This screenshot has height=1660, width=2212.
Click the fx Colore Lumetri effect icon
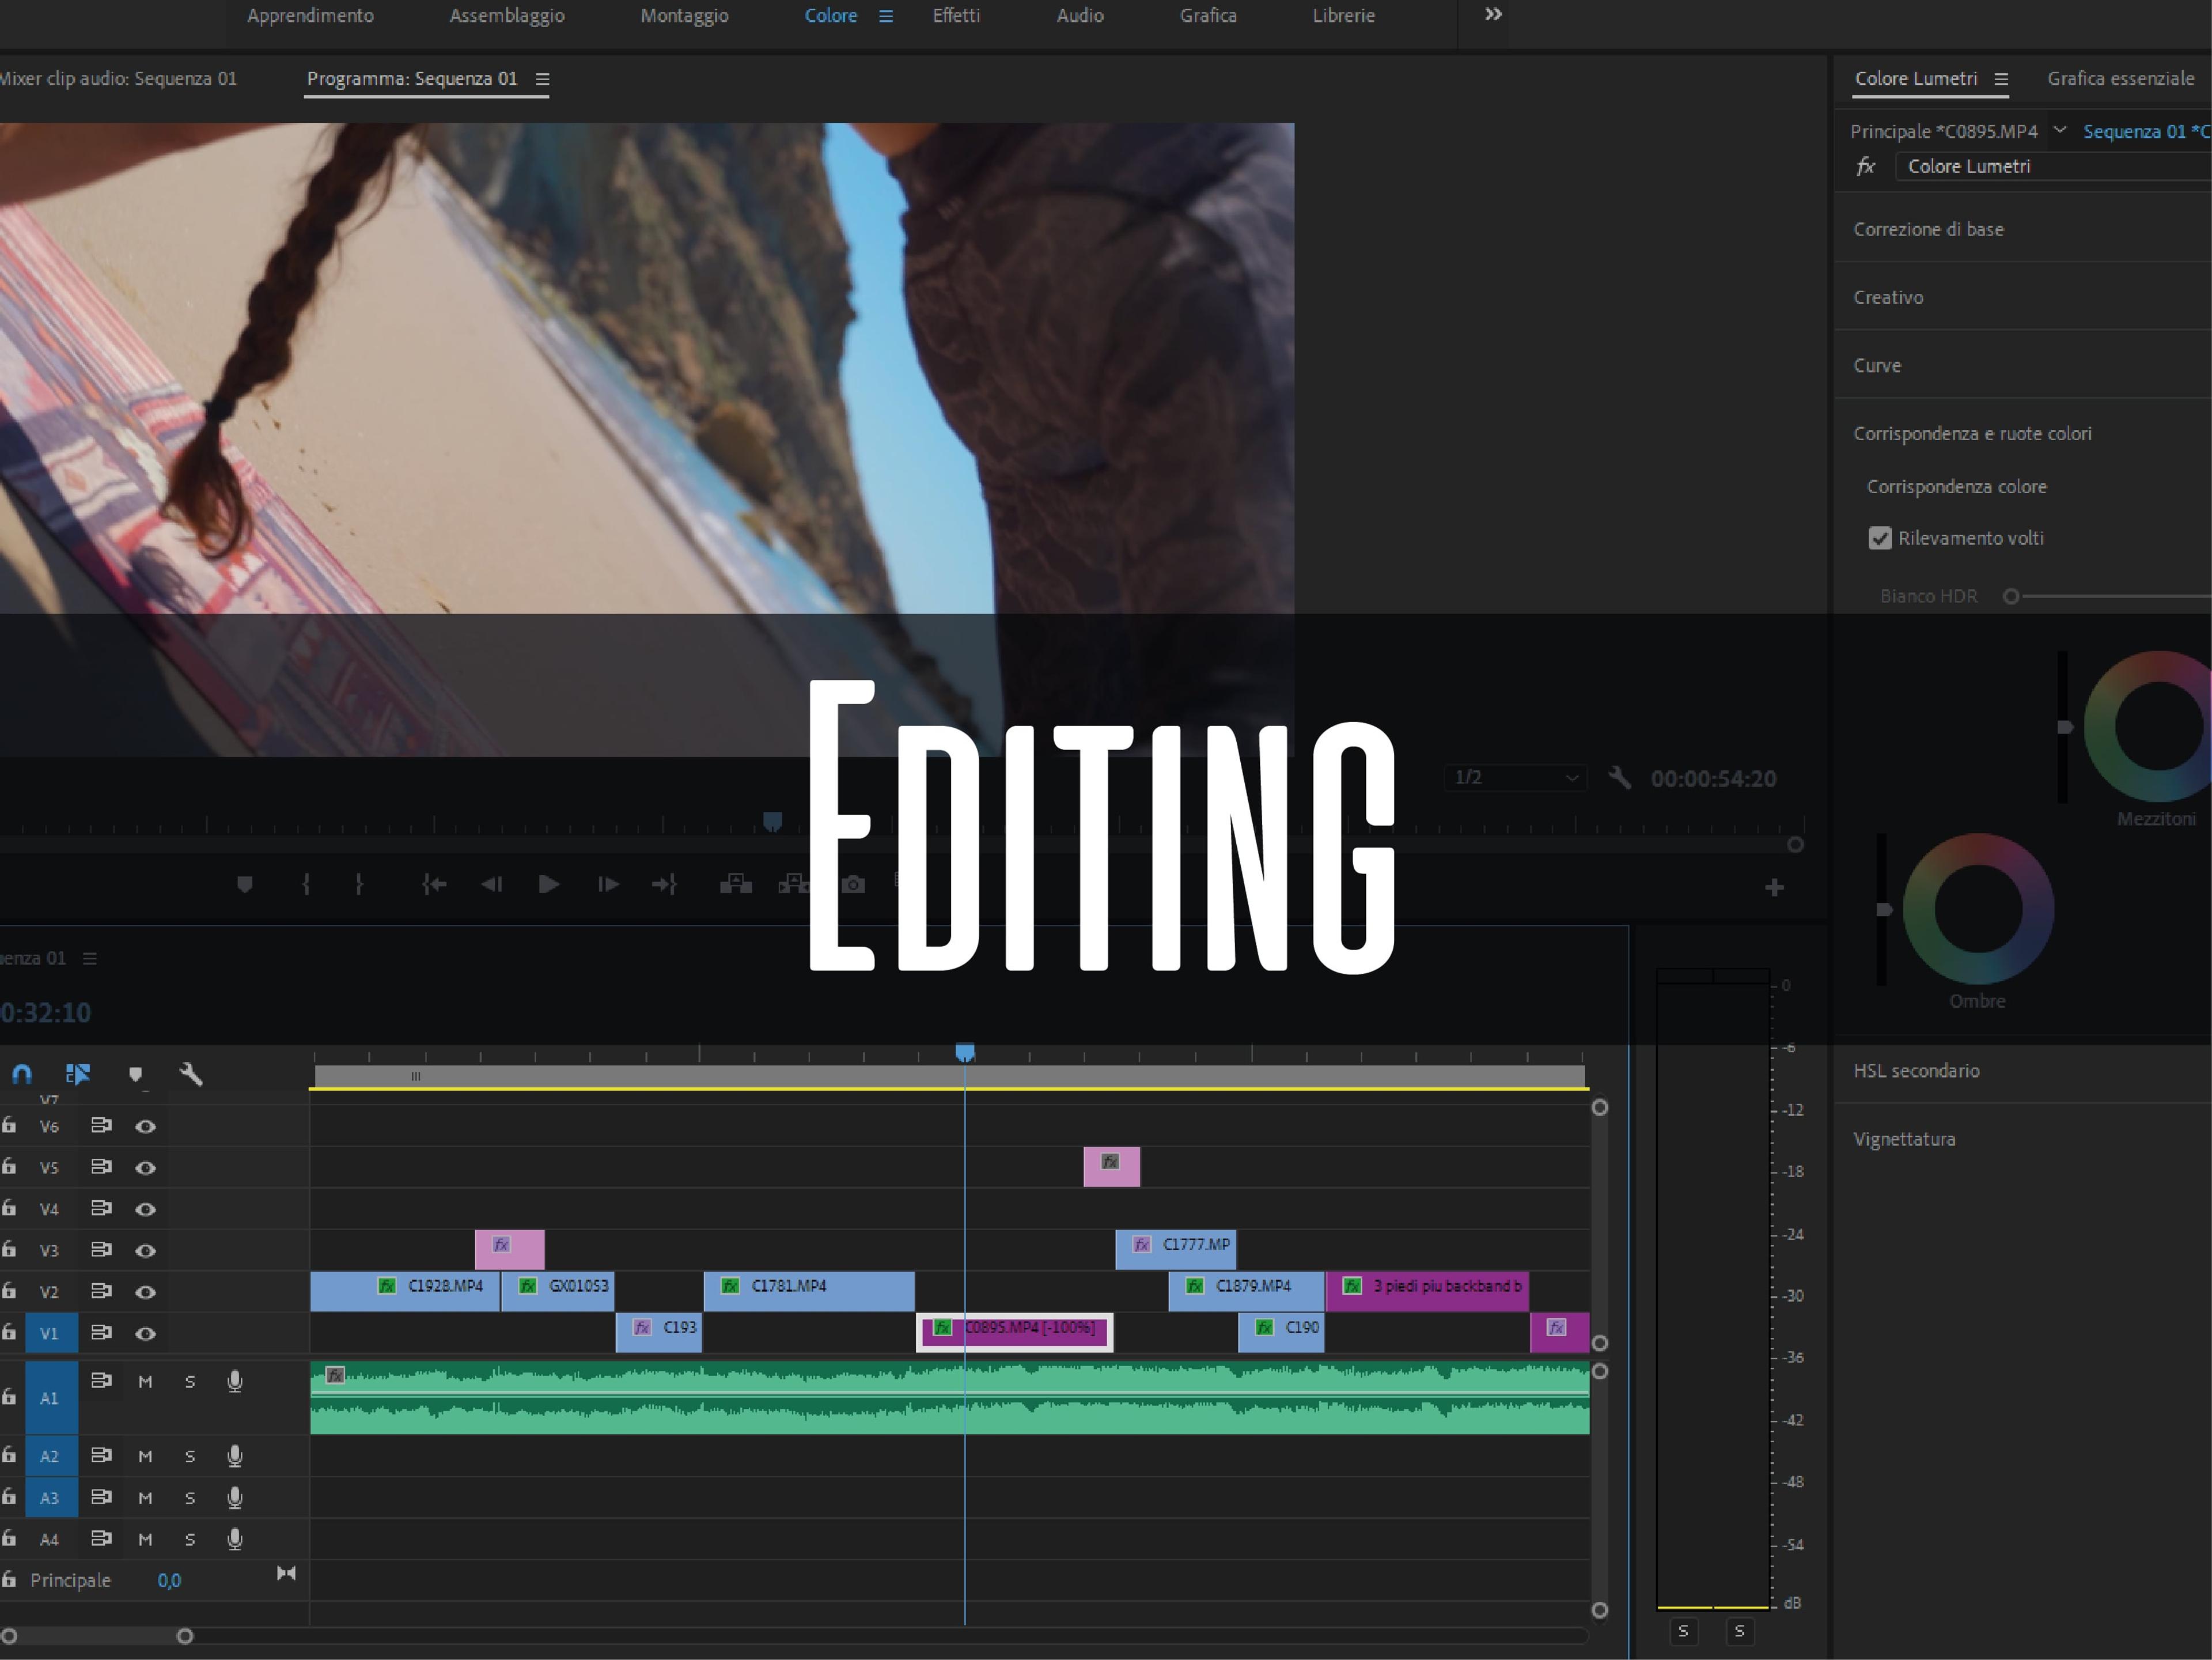coord(1866,166)
